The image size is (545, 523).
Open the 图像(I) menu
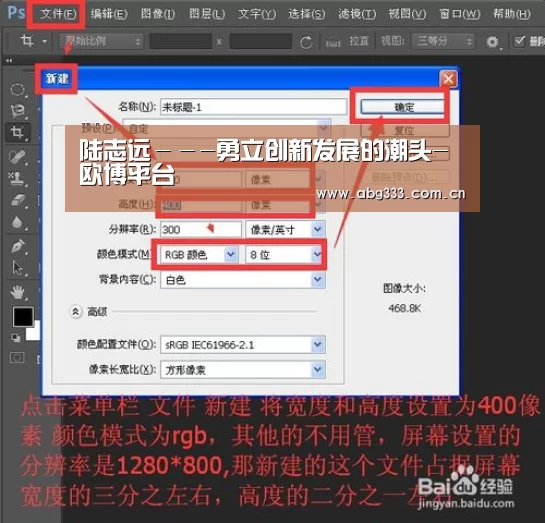point(158,14)
